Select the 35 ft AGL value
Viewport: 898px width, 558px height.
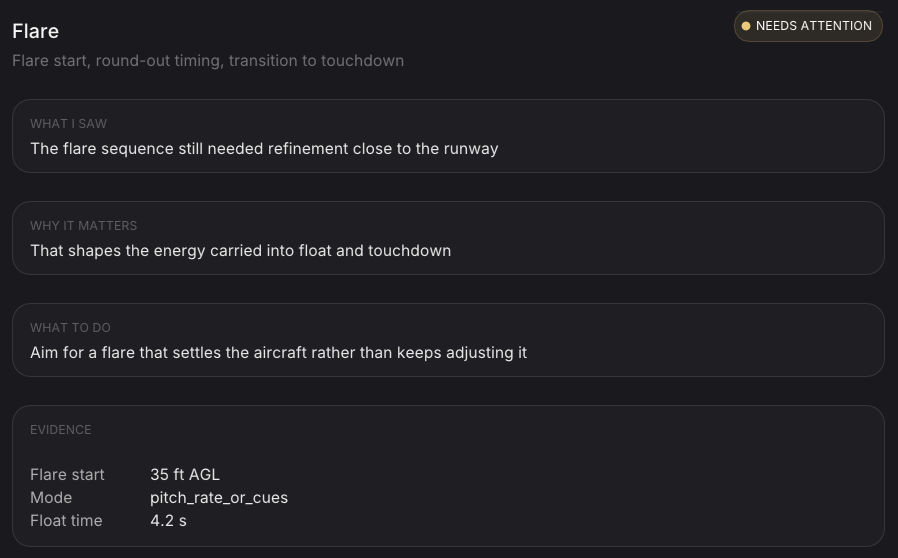(x=185, y=474)
